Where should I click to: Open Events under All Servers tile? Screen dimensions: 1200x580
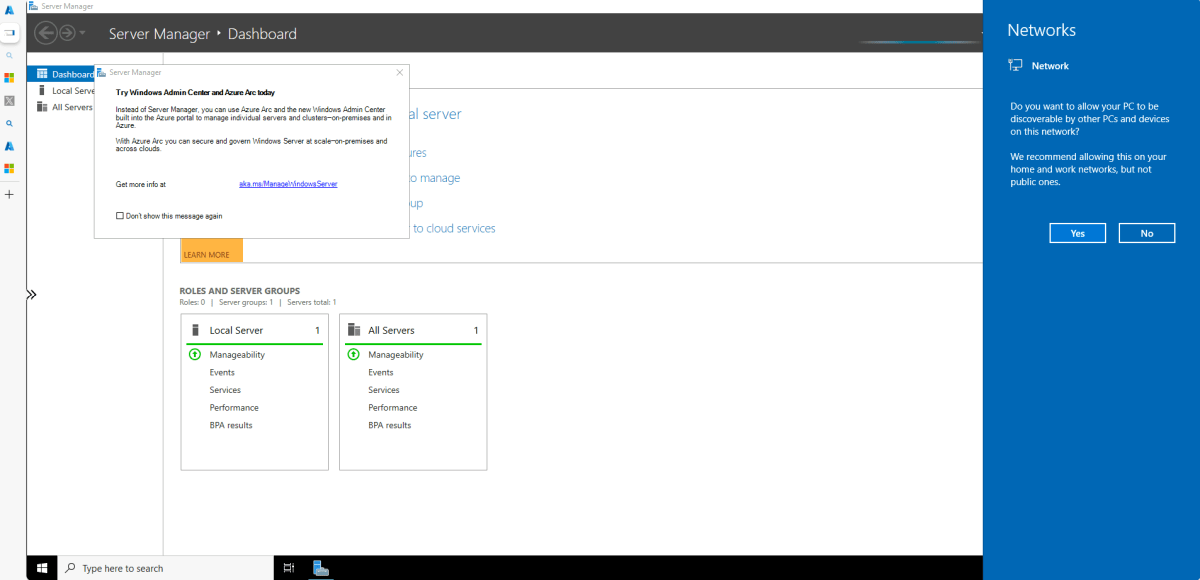point(381,372)
